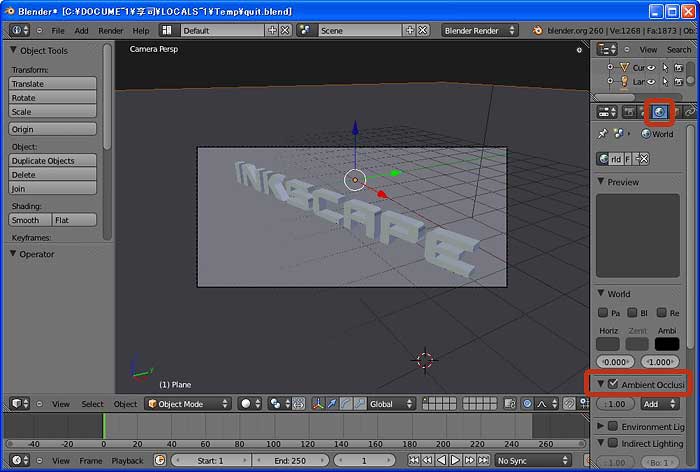Open the File menu
700x472 pixels.
click(58, 30)
